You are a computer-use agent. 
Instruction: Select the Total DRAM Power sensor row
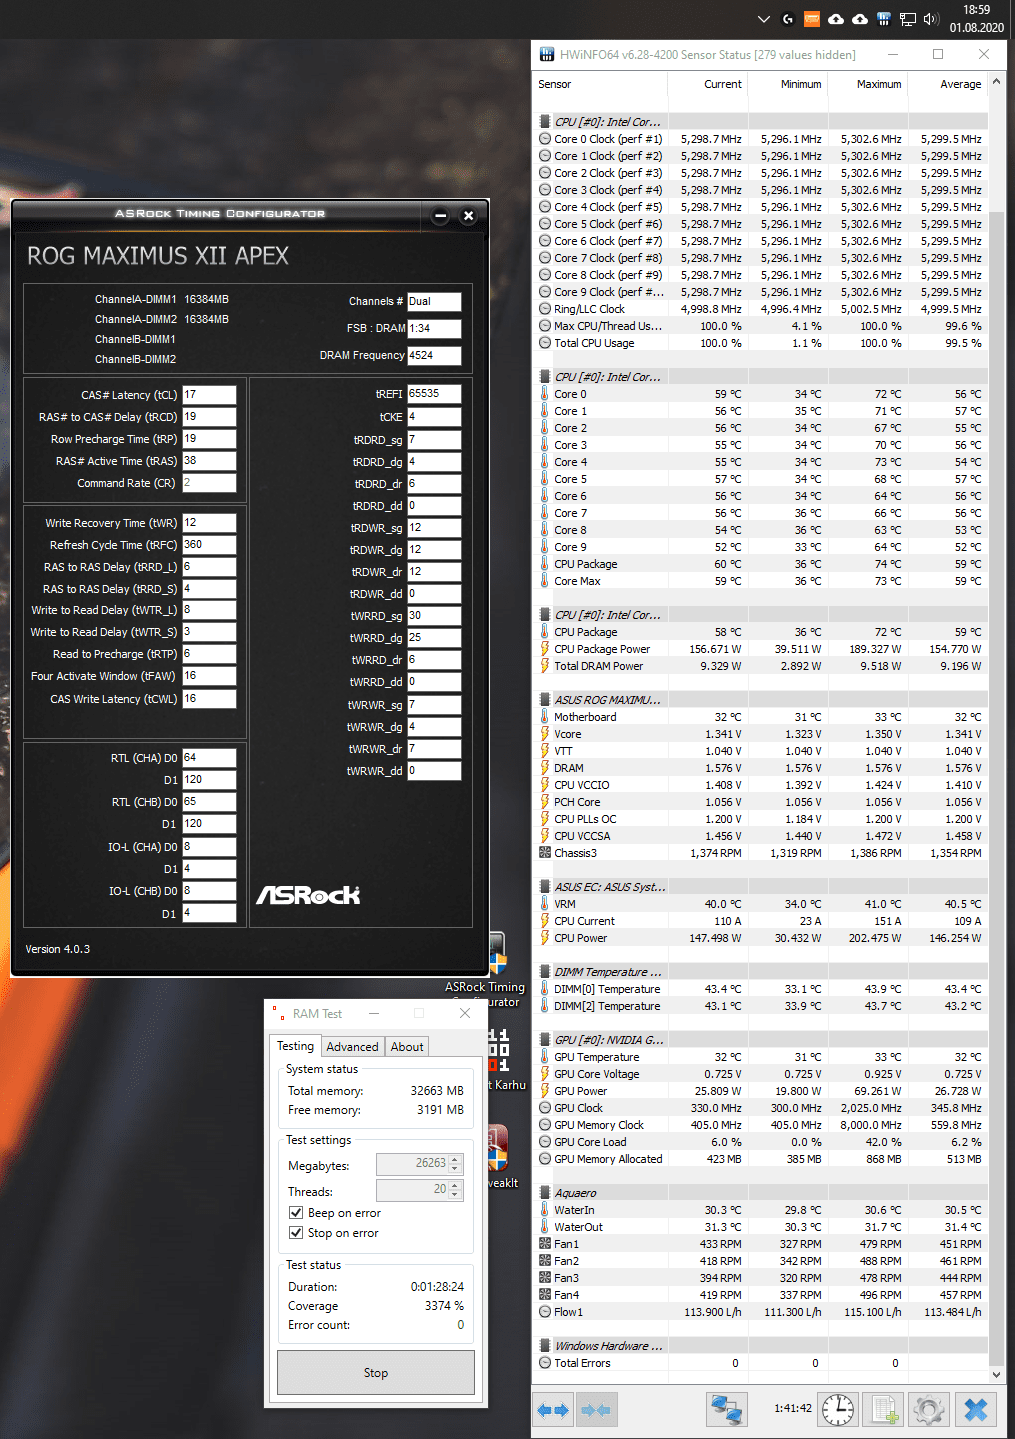tap(762, 666)
